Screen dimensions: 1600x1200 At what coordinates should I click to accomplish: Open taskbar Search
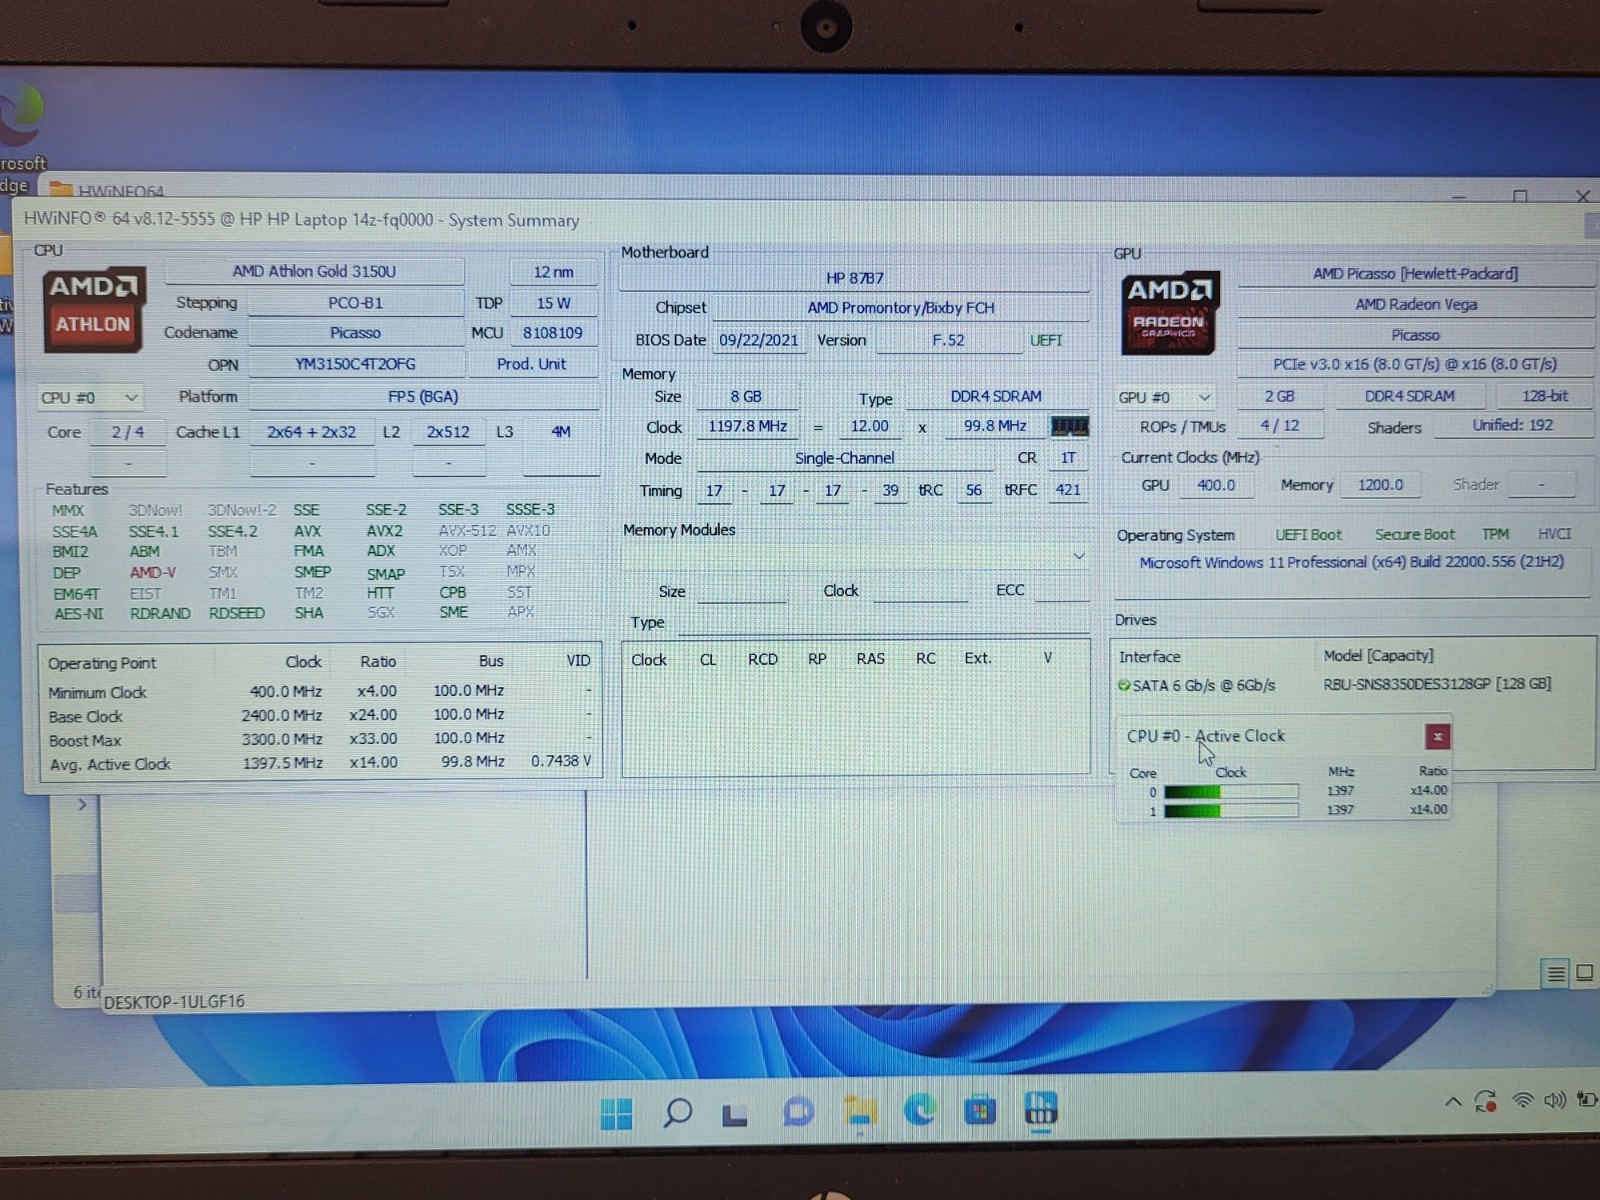(677, 1112)
